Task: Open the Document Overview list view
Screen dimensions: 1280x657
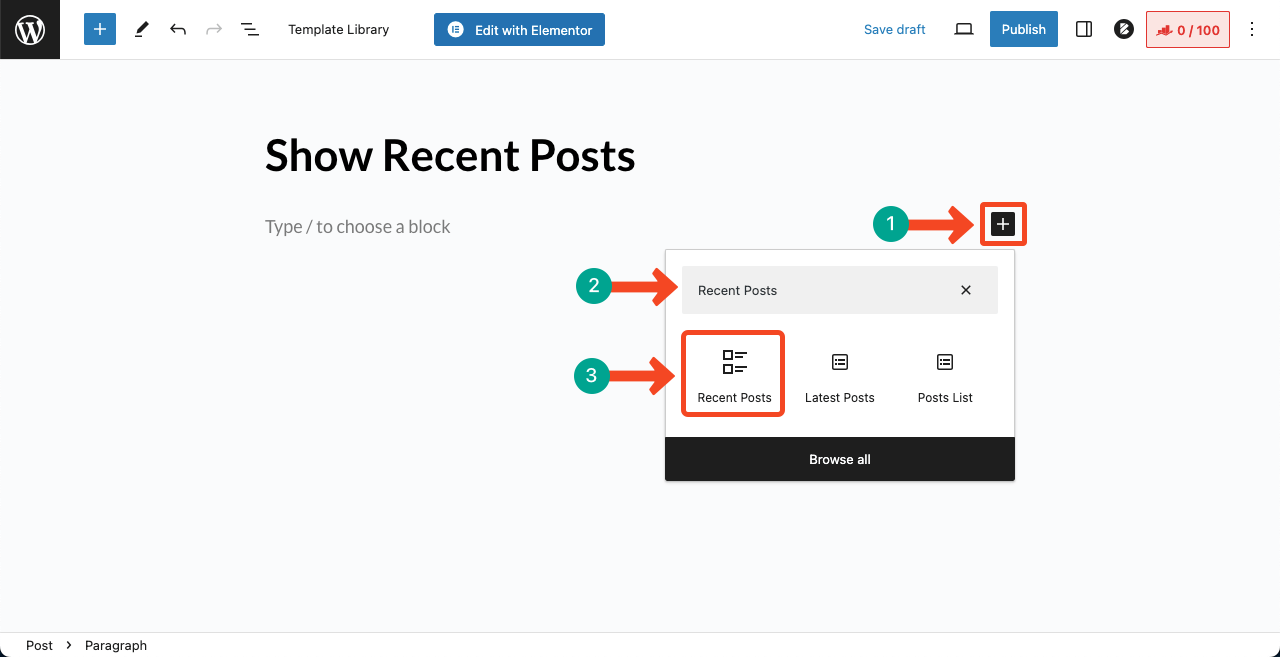Action: [250, 30]
